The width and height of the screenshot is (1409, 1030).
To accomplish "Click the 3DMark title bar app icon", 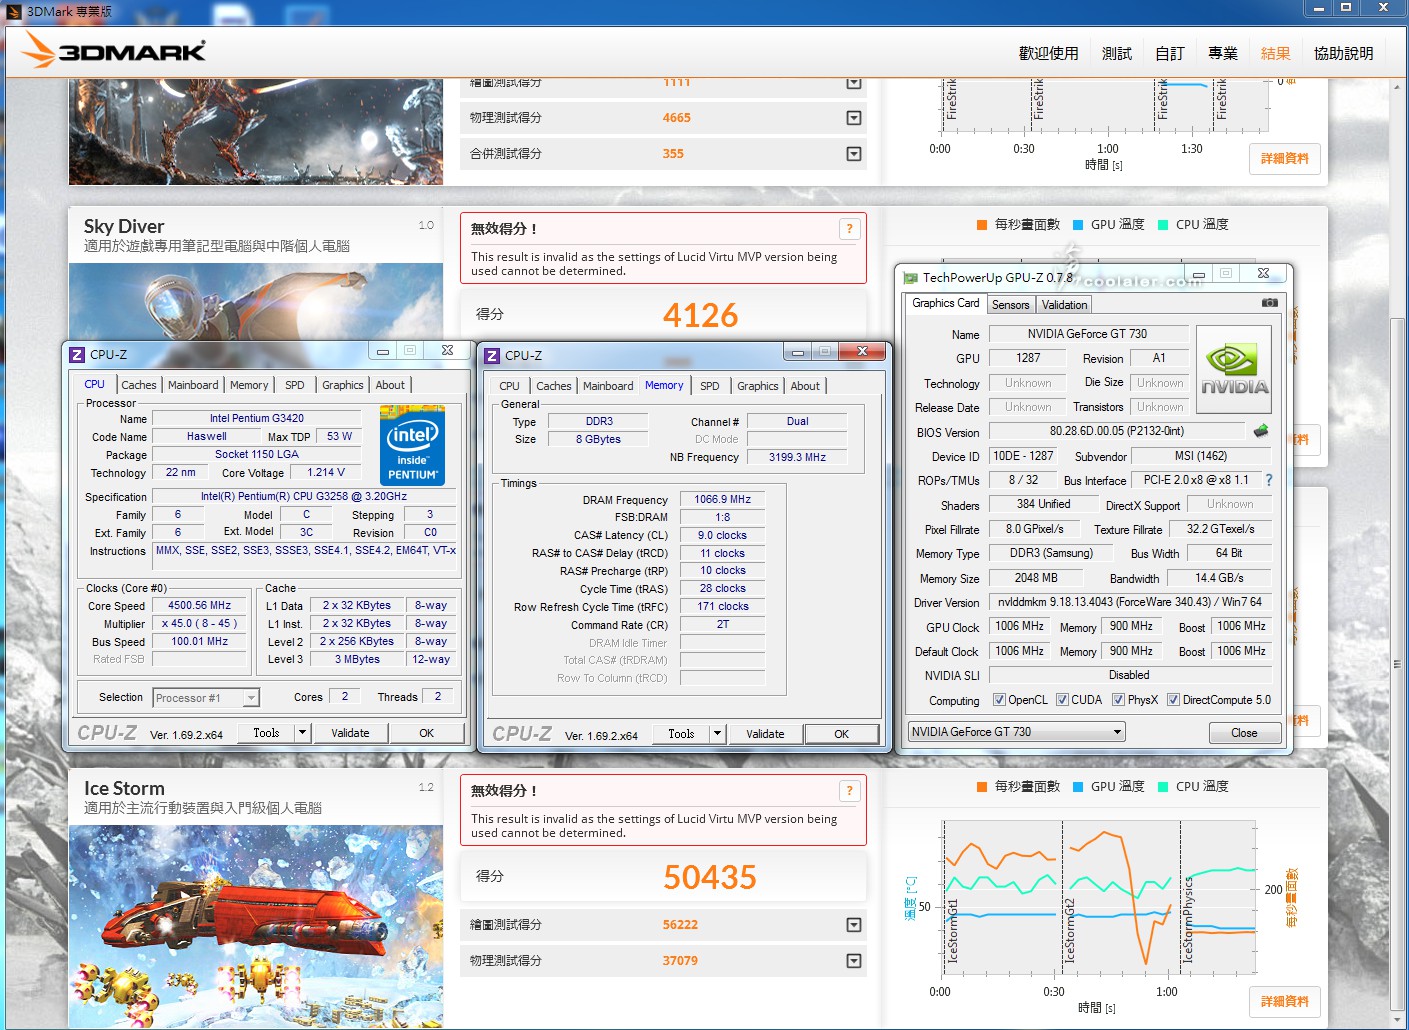I will 13,11.
